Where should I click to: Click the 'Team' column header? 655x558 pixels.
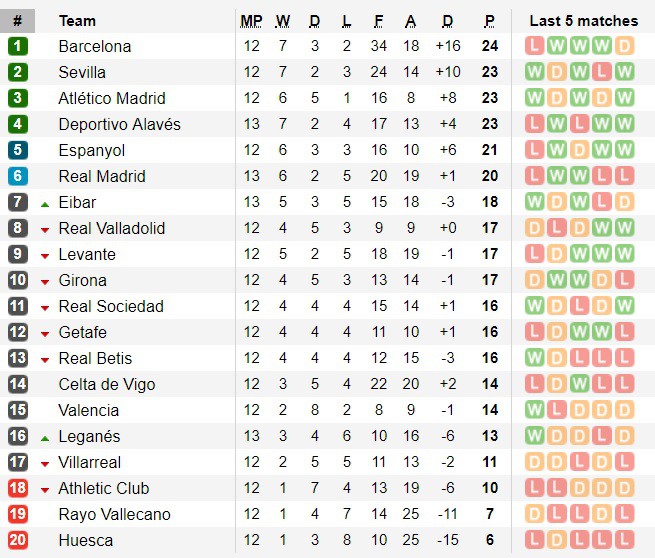77,20
